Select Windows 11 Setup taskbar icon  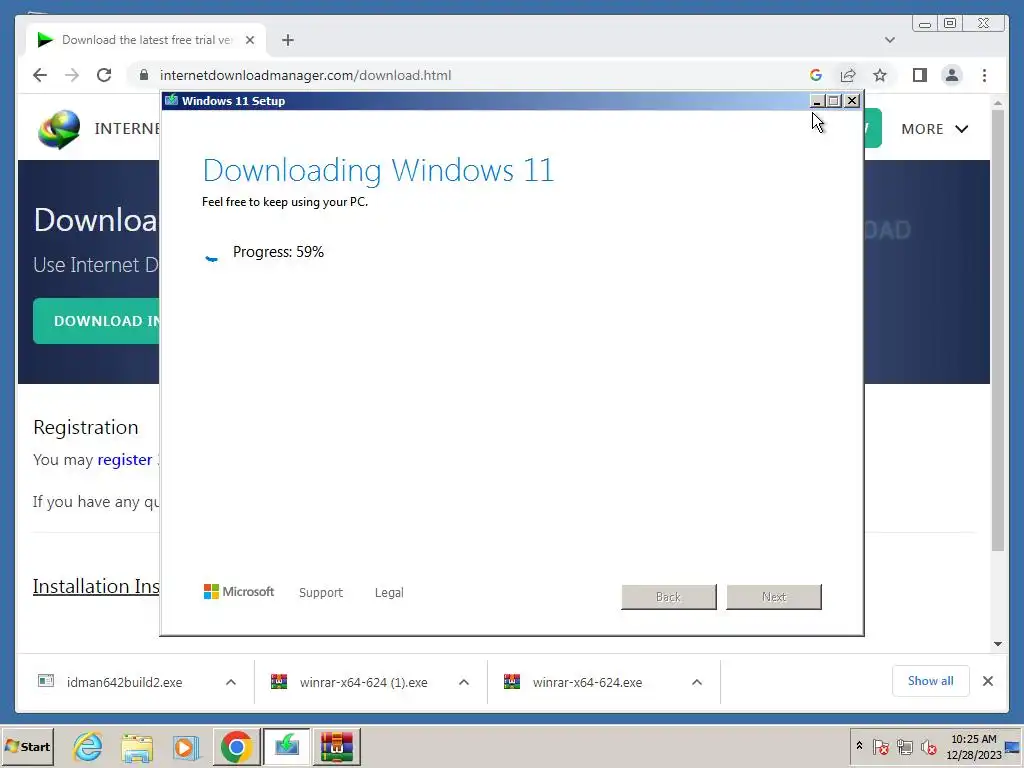[x=287, y=746]
